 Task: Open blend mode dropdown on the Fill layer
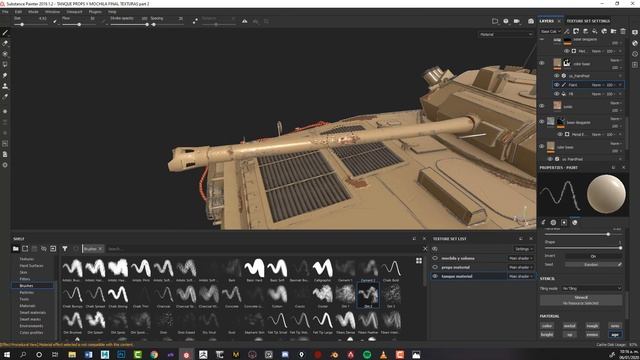click(x=598, y=94)
